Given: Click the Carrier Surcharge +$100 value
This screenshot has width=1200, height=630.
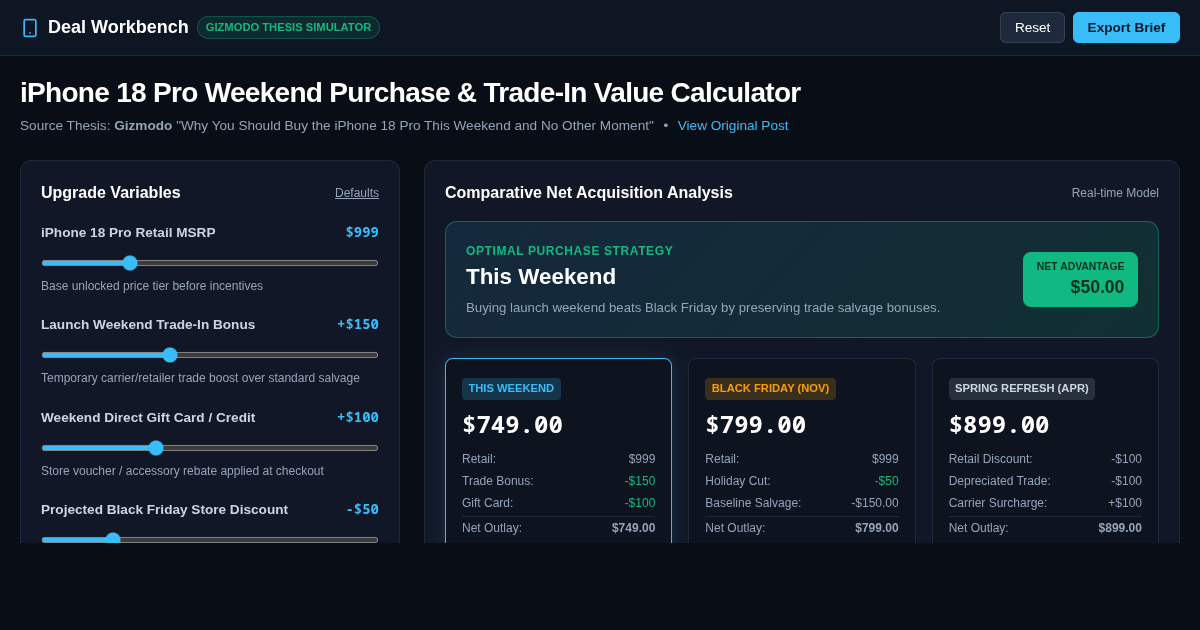Looking at the screenshot, I should 1125,503.
